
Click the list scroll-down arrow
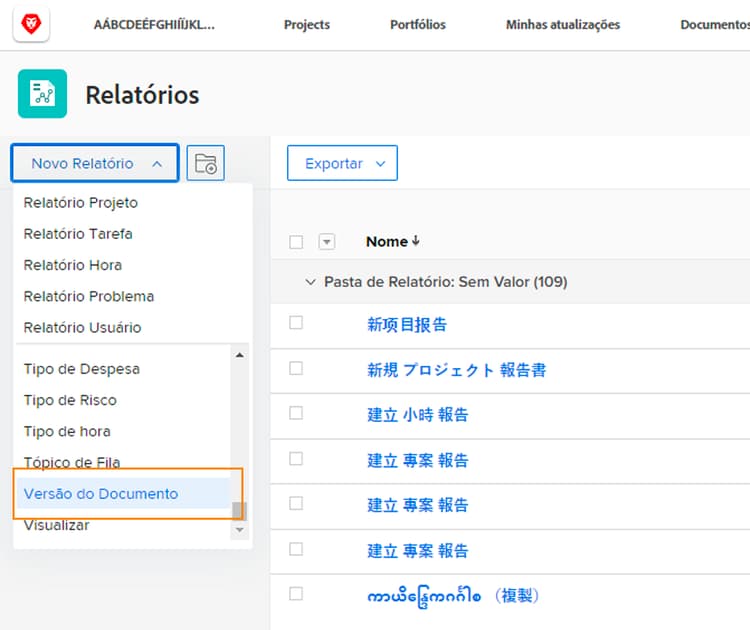pyautogui.click(x=240, y=530)
